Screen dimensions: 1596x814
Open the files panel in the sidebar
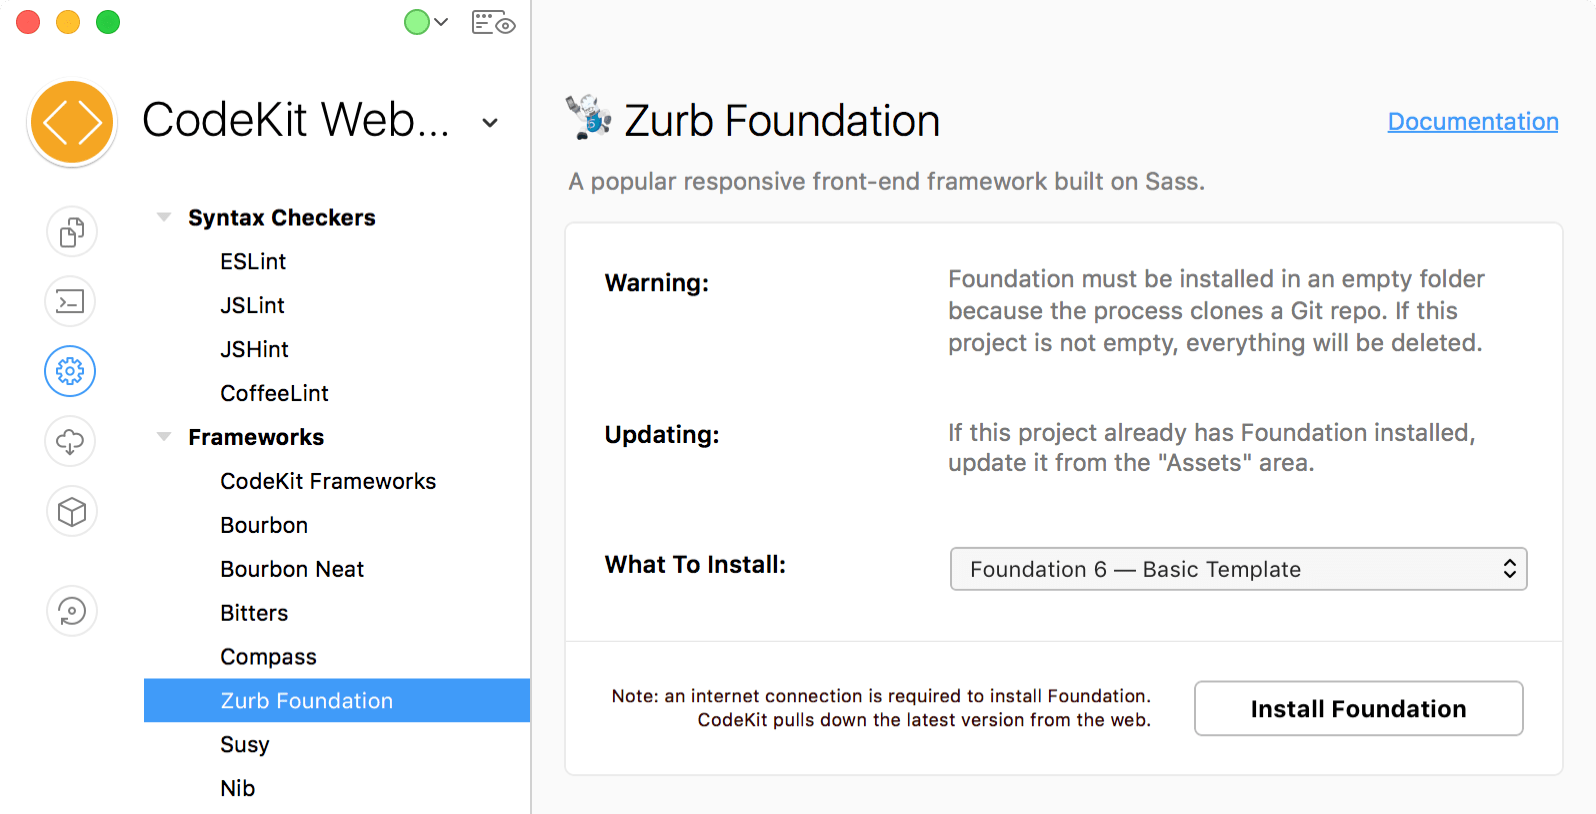70,231
